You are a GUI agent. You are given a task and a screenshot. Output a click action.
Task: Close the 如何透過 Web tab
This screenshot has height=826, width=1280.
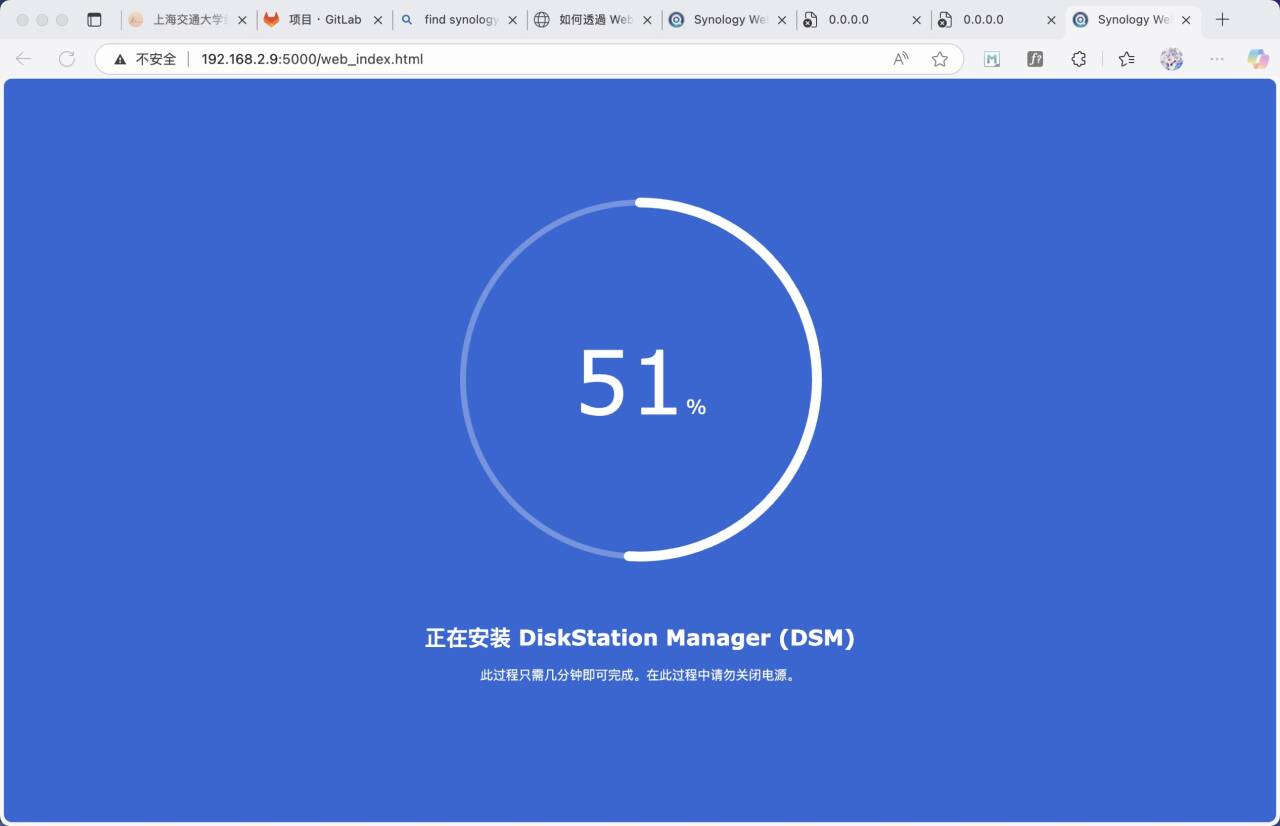coord(647,20)
